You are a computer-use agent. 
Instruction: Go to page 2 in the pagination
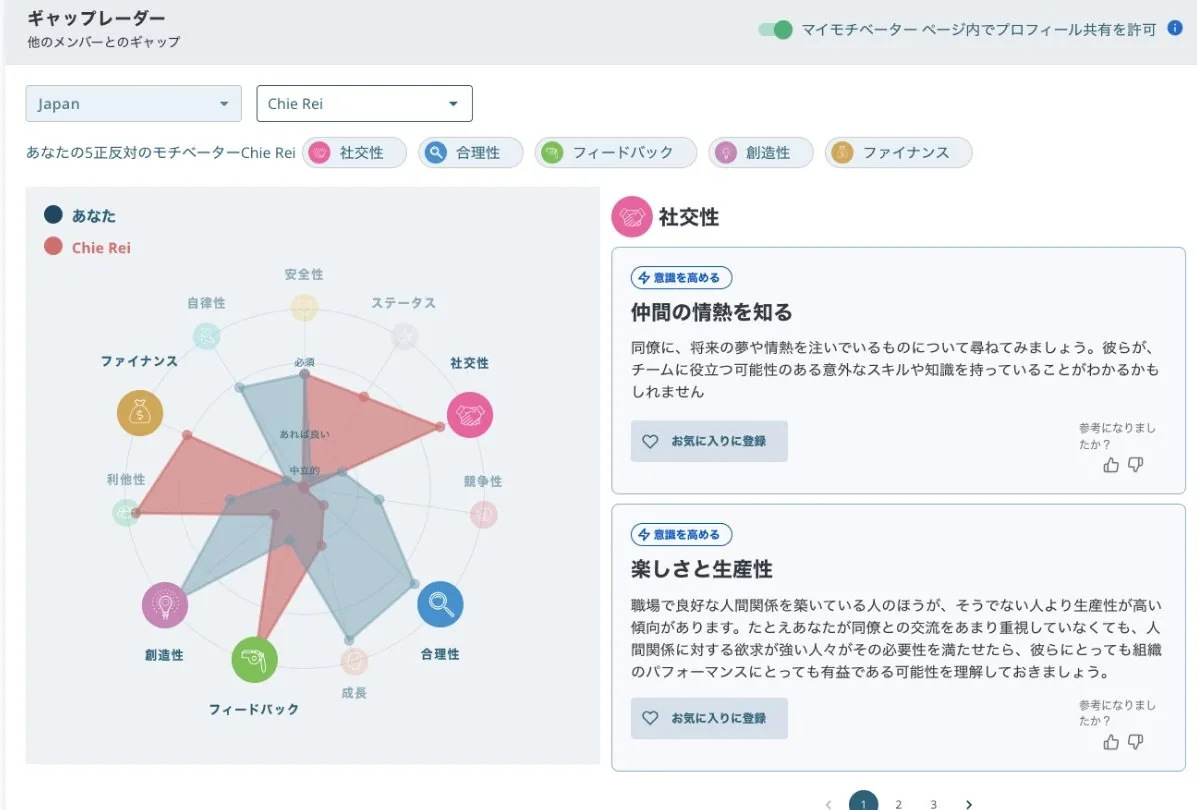(898, 803)
